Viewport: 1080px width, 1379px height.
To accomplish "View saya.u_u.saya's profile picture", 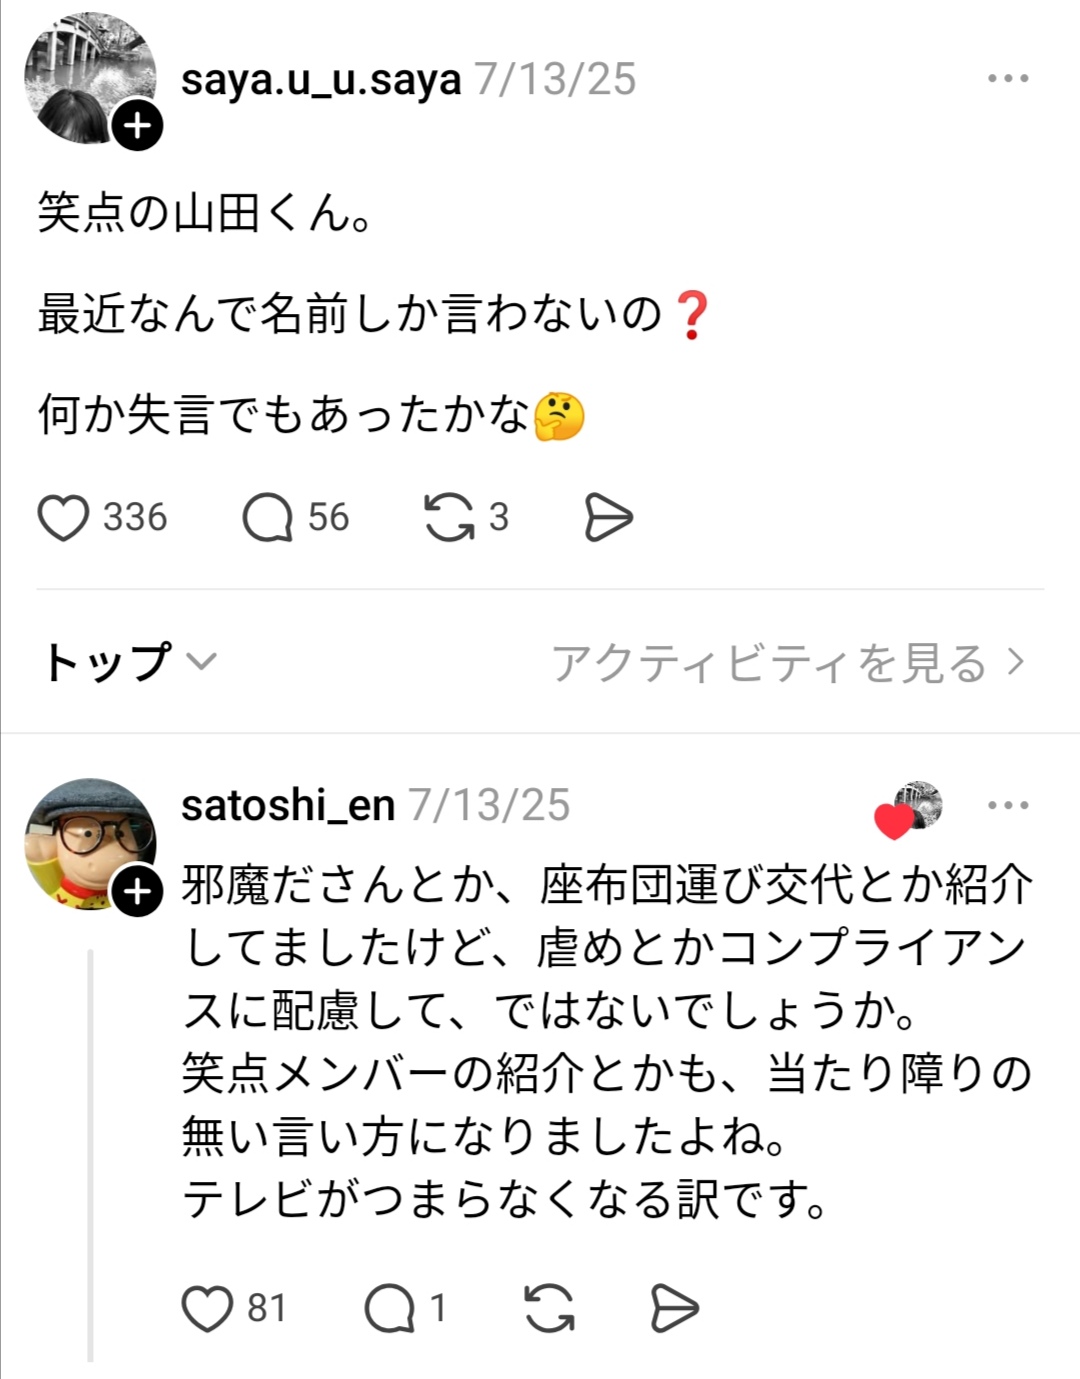I will pos(85,73).
